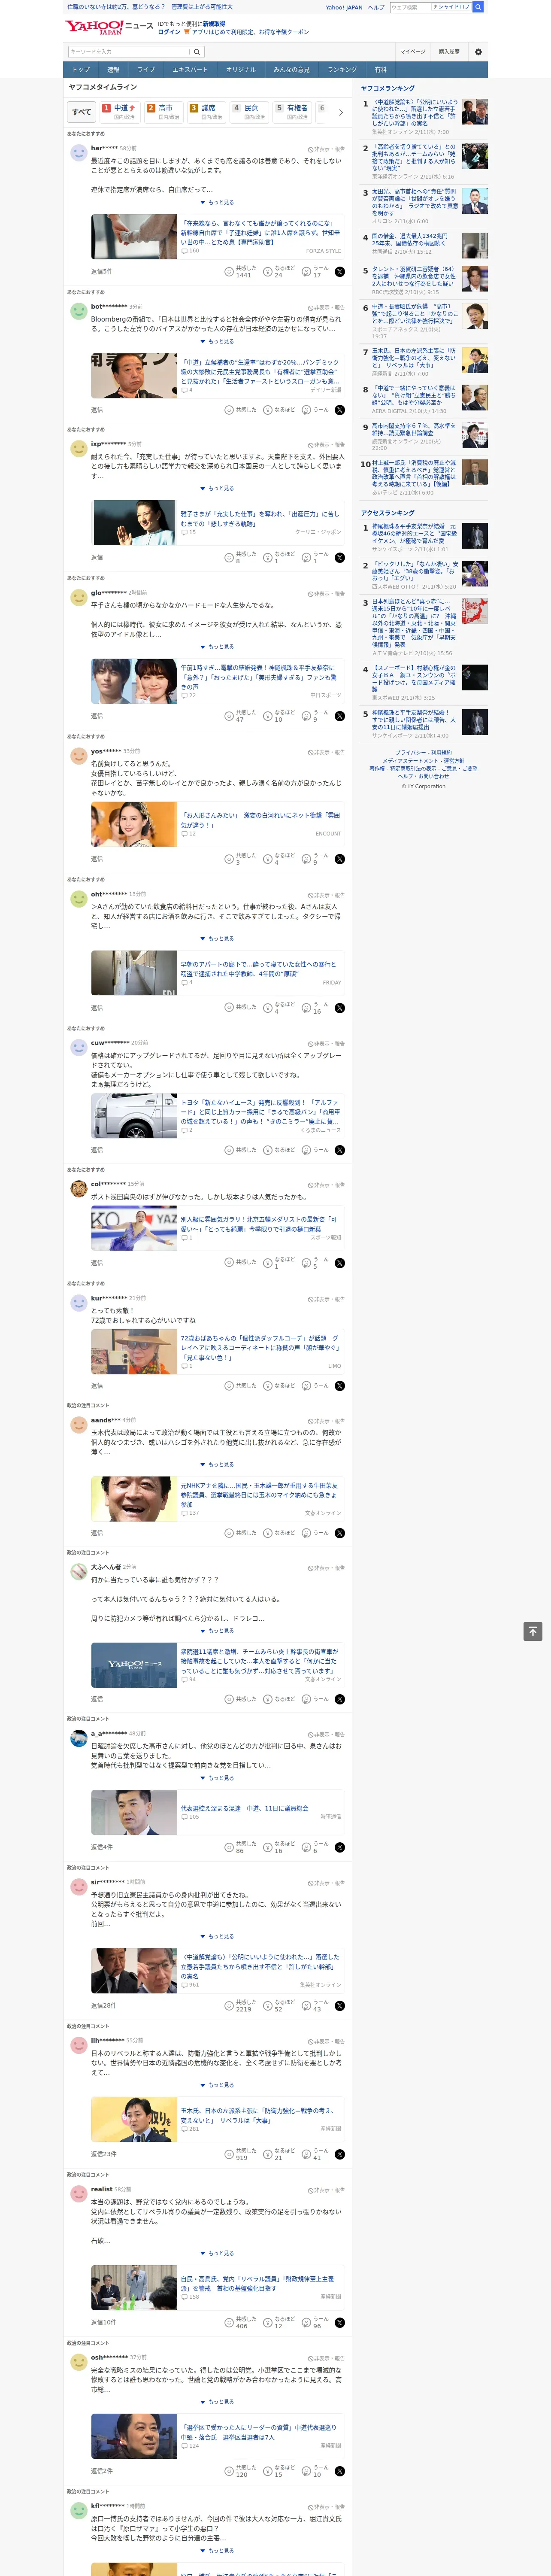Toggle 共感した on cuw******** comment
The height and width of the screenshot is (2576, 551).
[240, 1150]
